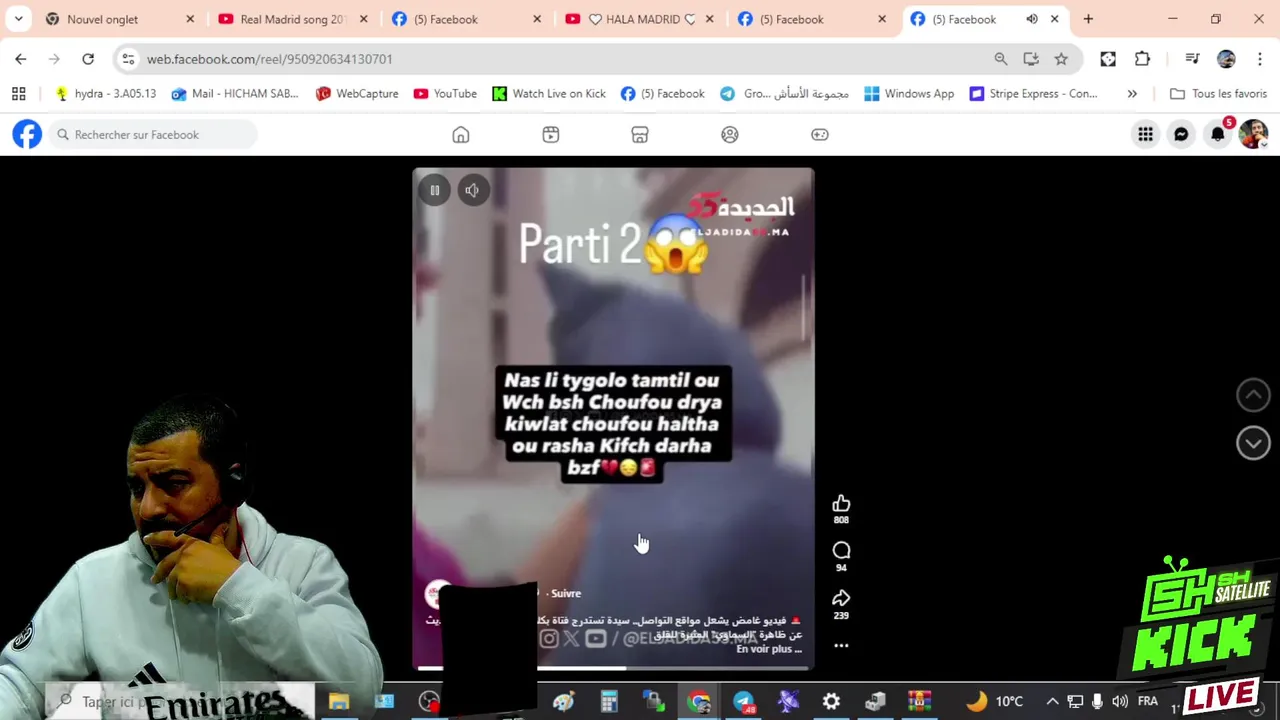Open Stripe Express bookmark
Viewport: 1280px width, 720px height.
pyautogui.click(x=1033, y=93)
